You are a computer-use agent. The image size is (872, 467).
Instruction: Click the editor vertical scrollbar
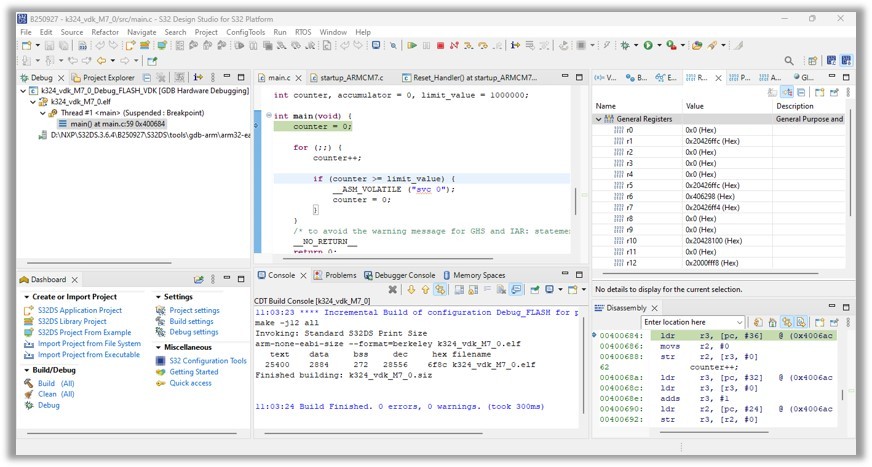click(576, 201)
